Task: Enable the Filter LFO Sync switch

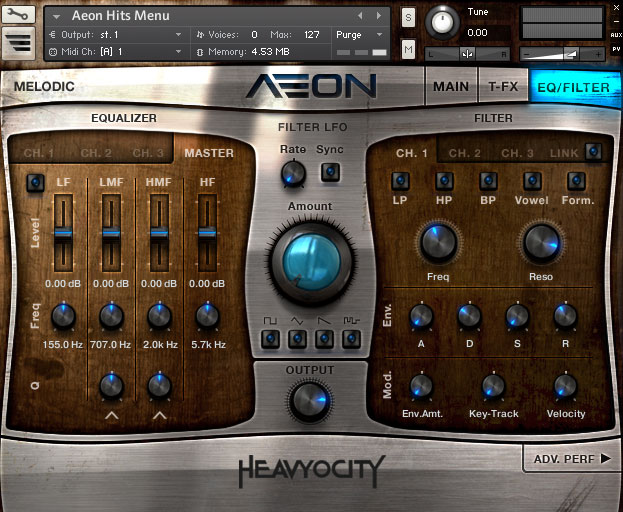Action: point(329,172)
